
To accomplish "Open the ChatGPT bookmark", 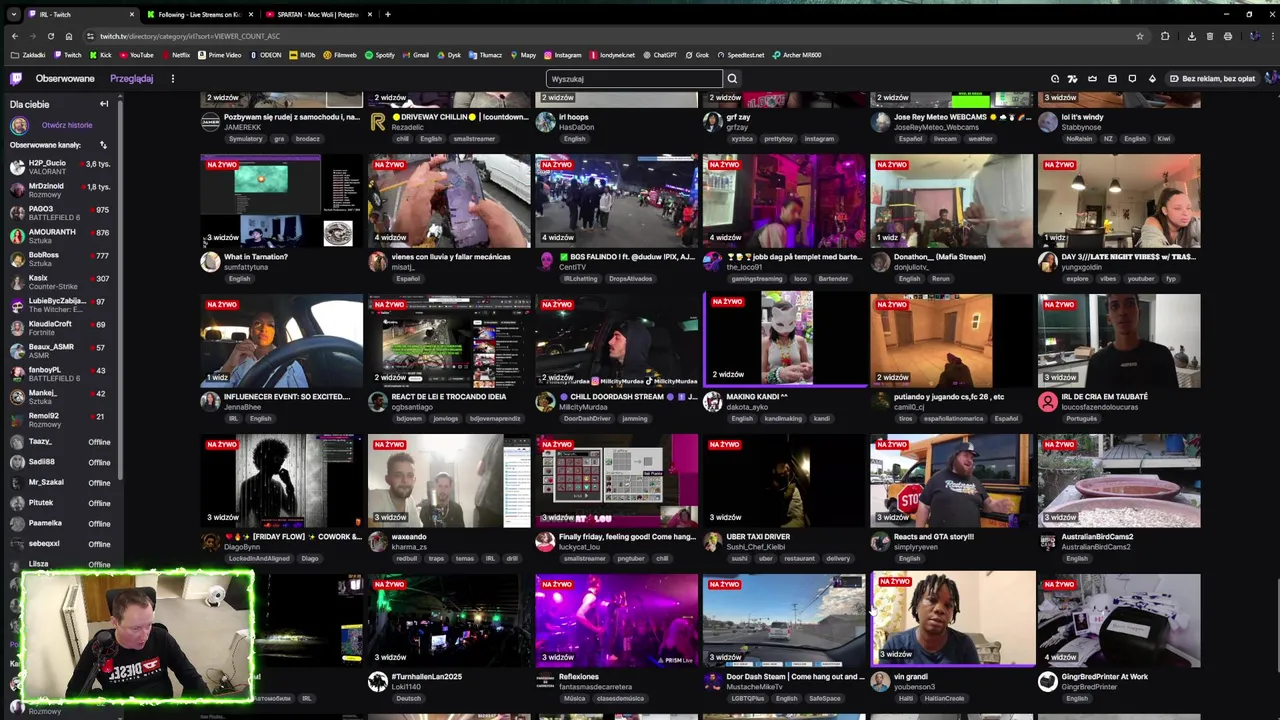I will (660, 55).
